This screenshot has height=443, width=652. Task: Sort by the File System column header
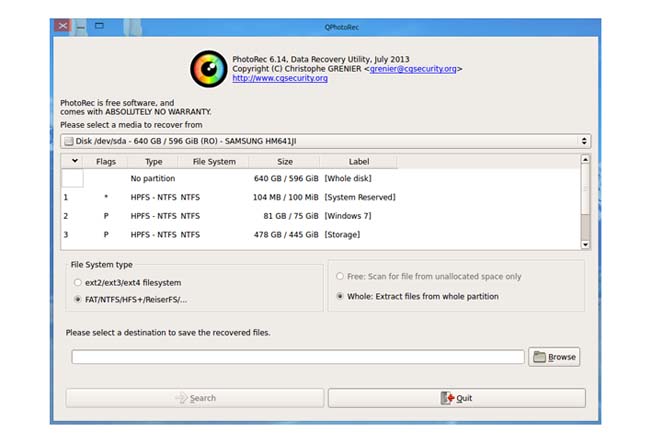[214, 161]
